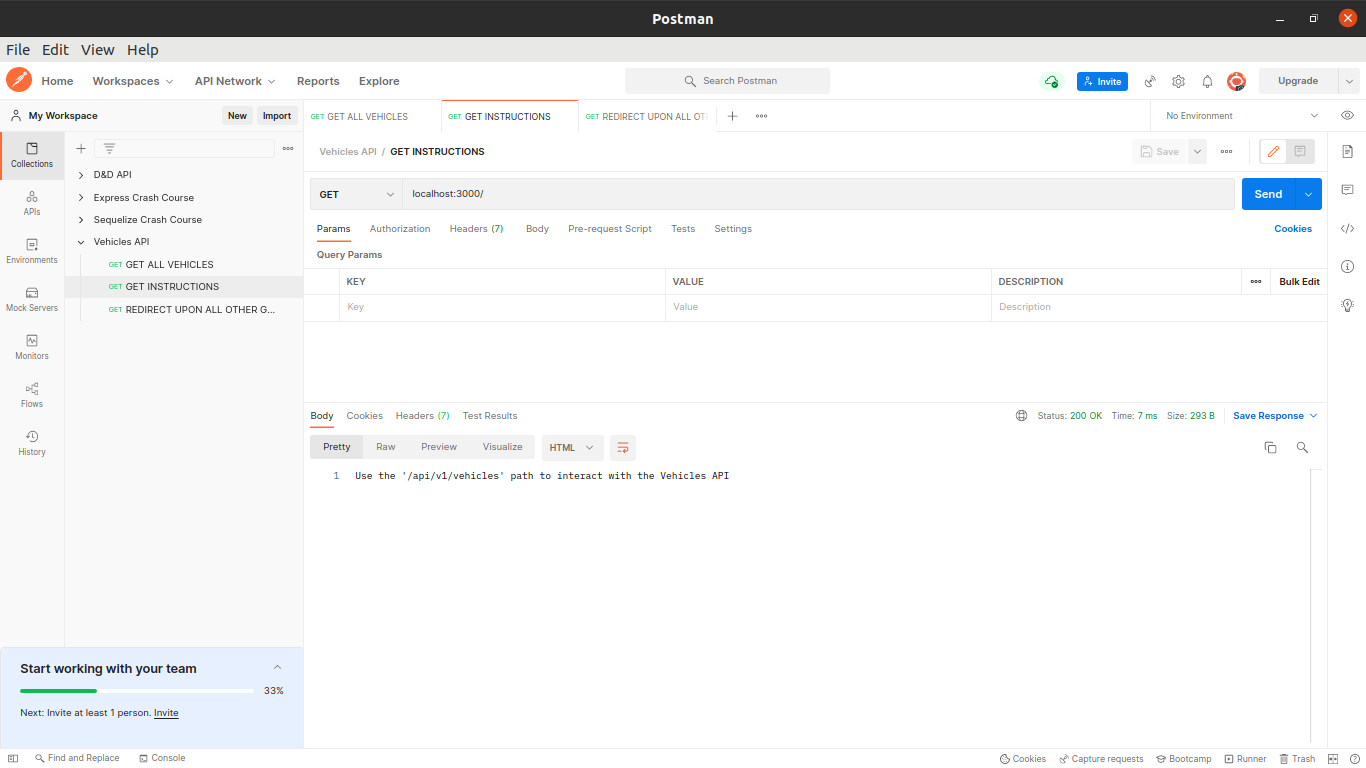
Task: Open request documentation in the right sidebar
Action: [x=1347, y=151]
